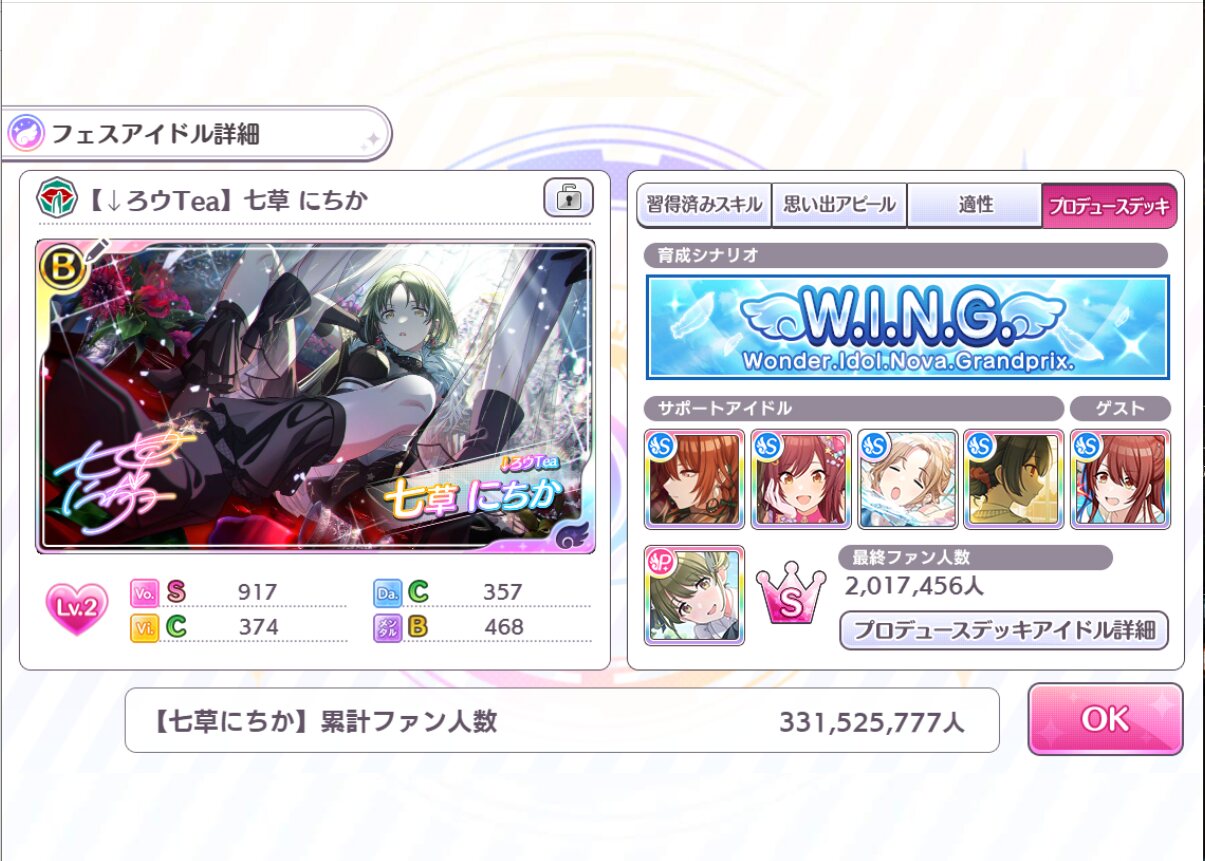The image size is (1205, 861).
Task: Click the Lv.2 heart icon
Action: (76, 610)
